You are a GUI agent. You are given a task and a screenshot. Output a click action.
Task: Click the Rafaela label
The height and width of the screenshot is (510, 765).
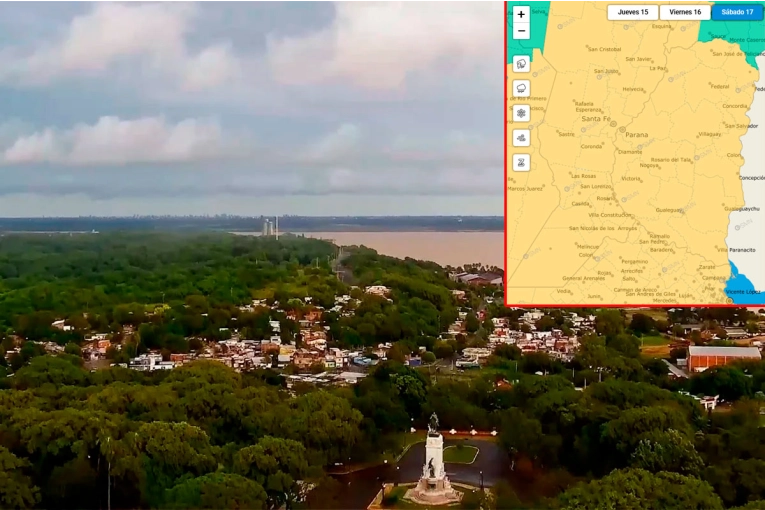click(x=584, y=104)
